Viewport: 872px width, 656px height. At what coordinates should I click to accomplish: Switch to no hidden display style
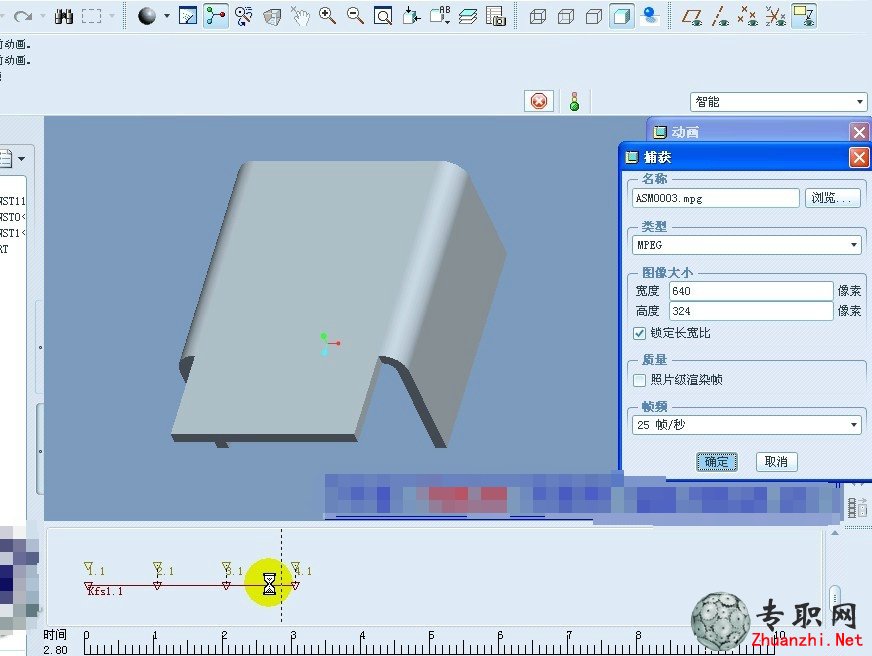[x=594, y=17]
